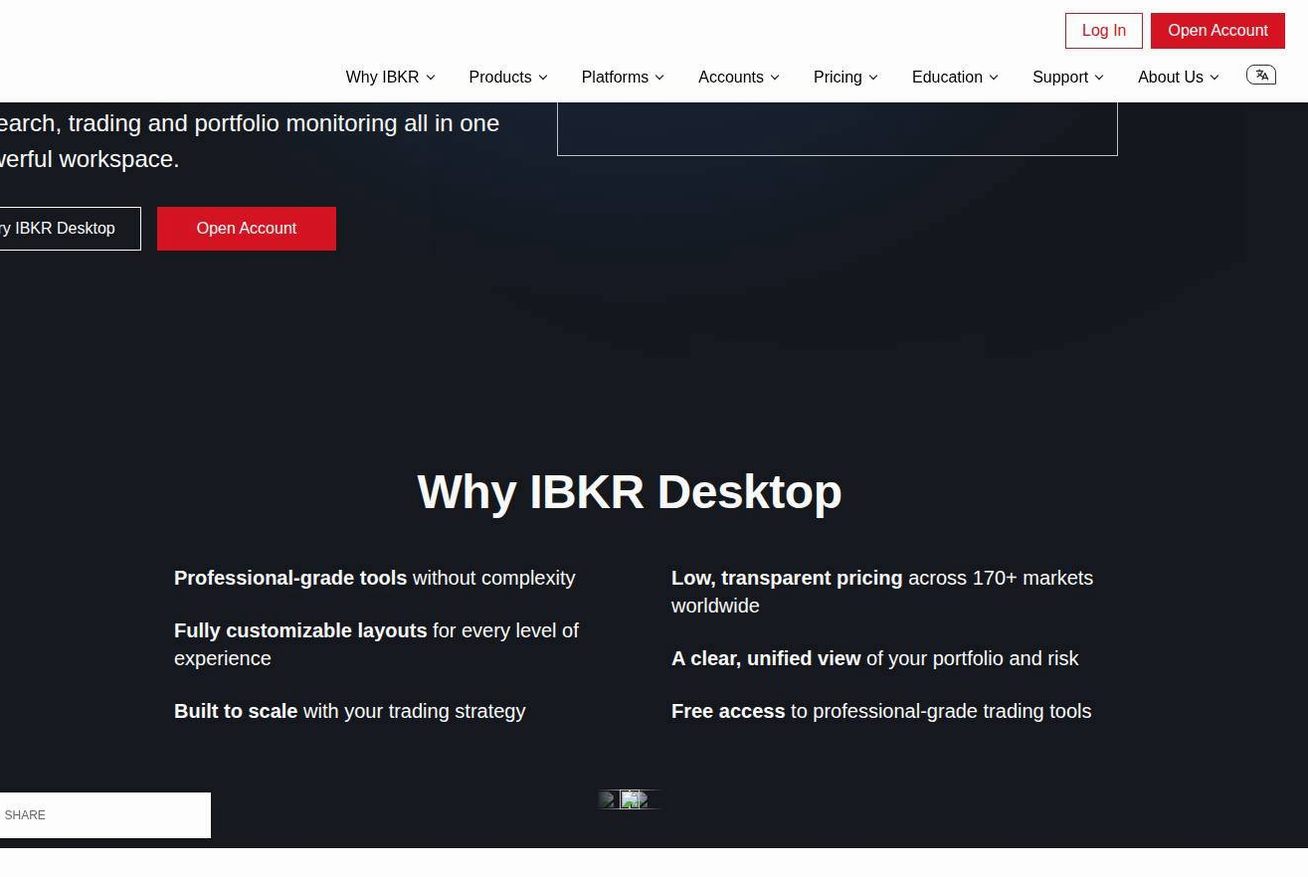The image size is (1308, 877).
Task: Click "Free access" text
Action: [x=728, y=711]
